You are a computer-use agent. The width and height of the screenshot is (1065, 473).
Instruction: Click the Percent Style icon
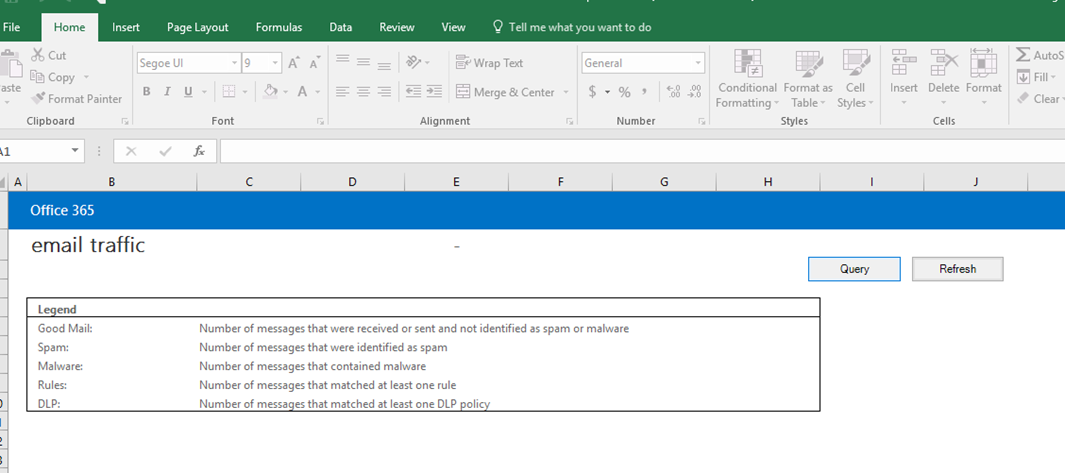(624, 92)
